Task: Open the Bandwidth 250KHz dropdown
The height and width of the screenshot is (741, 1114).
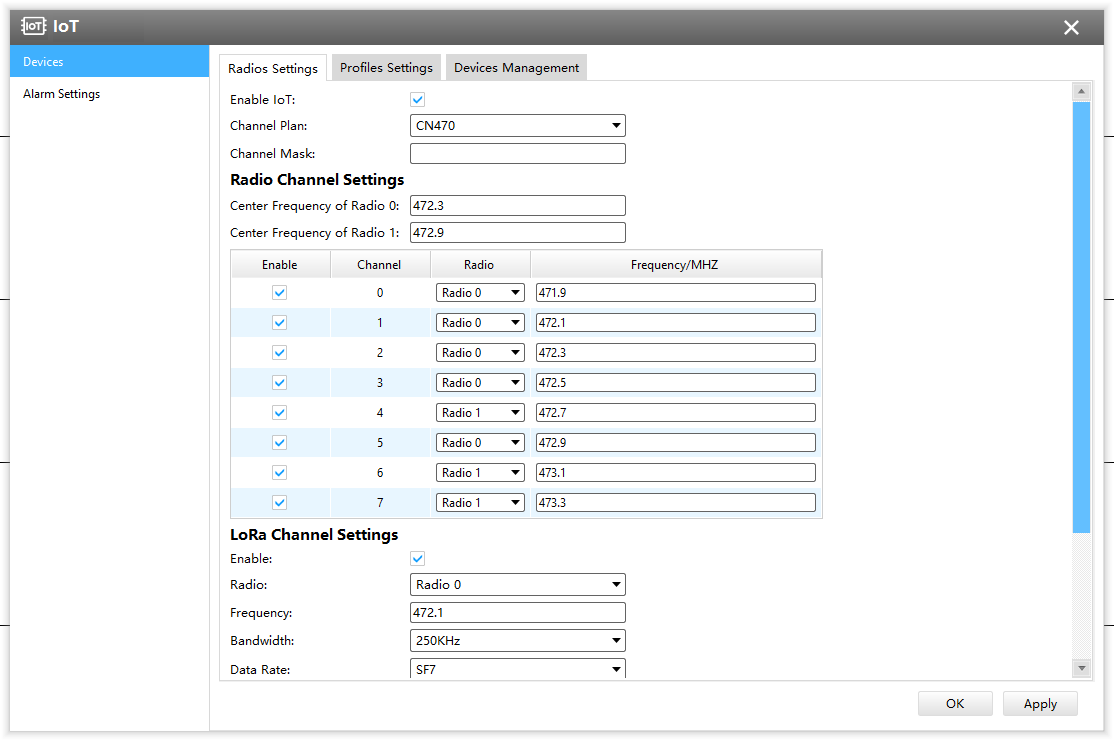Action: [518, 641]
